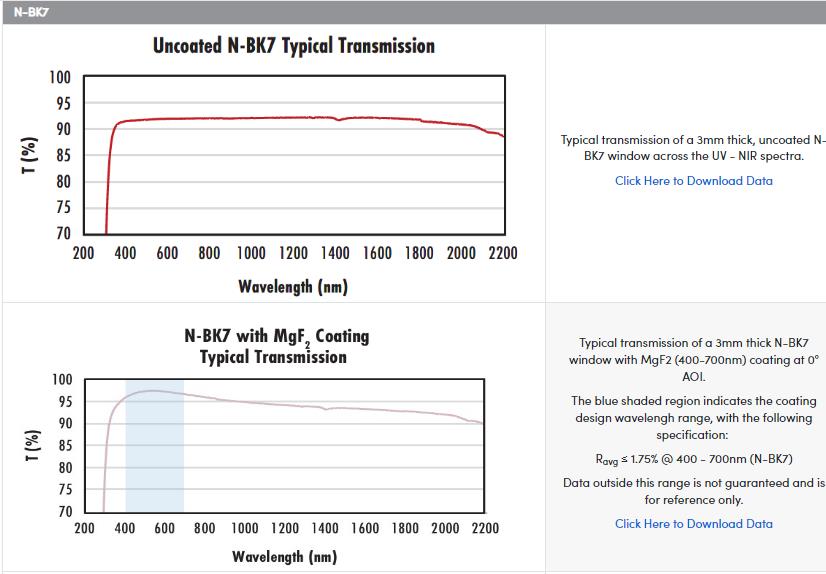Image resolution: width=826 pixels, height=574 pixels.
Task: Select the N-BK7 header tab
Action: [32, 12]
